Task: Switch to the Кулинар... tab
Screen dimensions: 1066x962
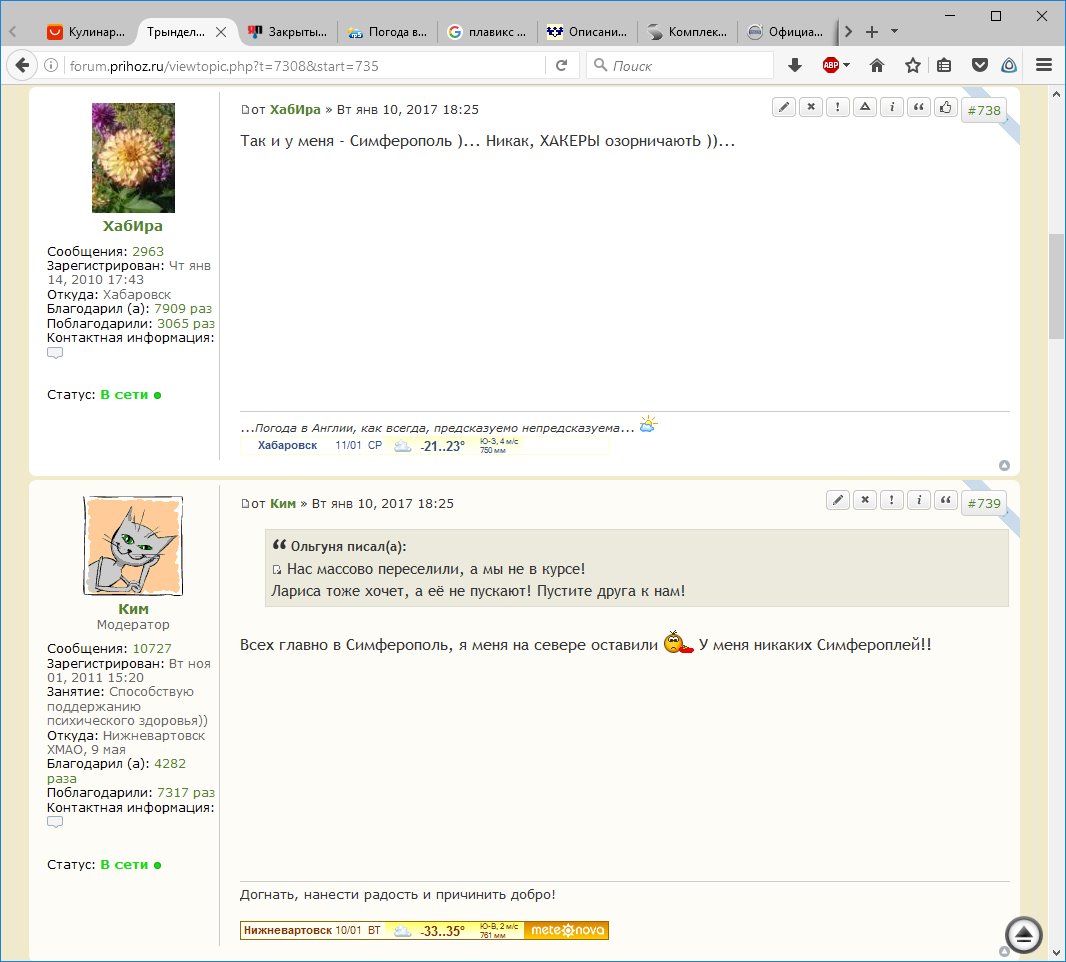Action: click(86, 32)
